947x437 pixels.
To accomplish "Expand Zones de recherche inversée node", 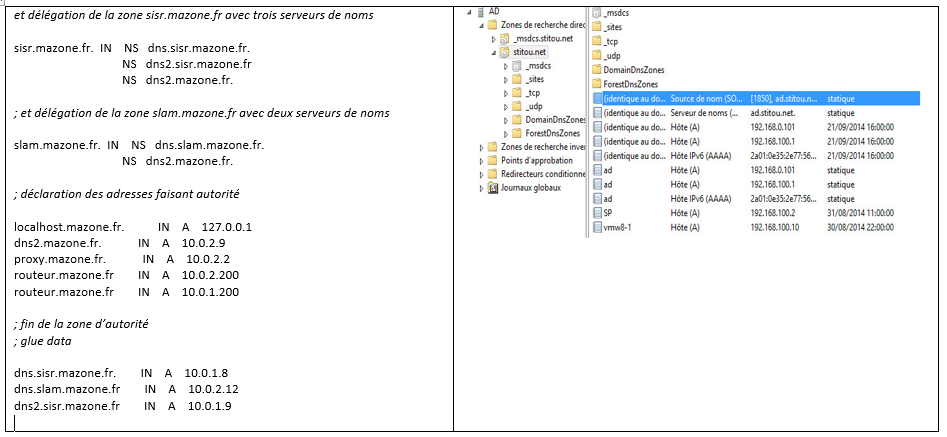I will click(481, 146).
